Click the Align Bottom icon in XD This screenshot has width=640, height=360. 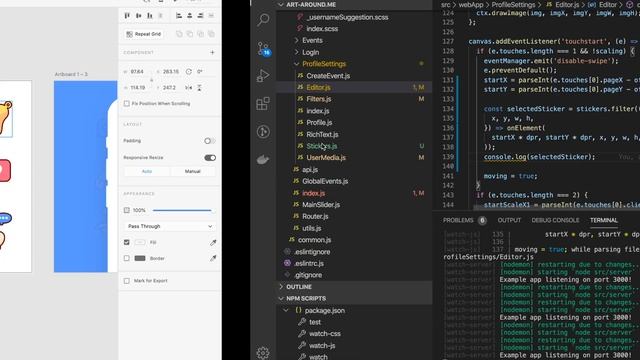pyautogui.click(x=150, y=16)
